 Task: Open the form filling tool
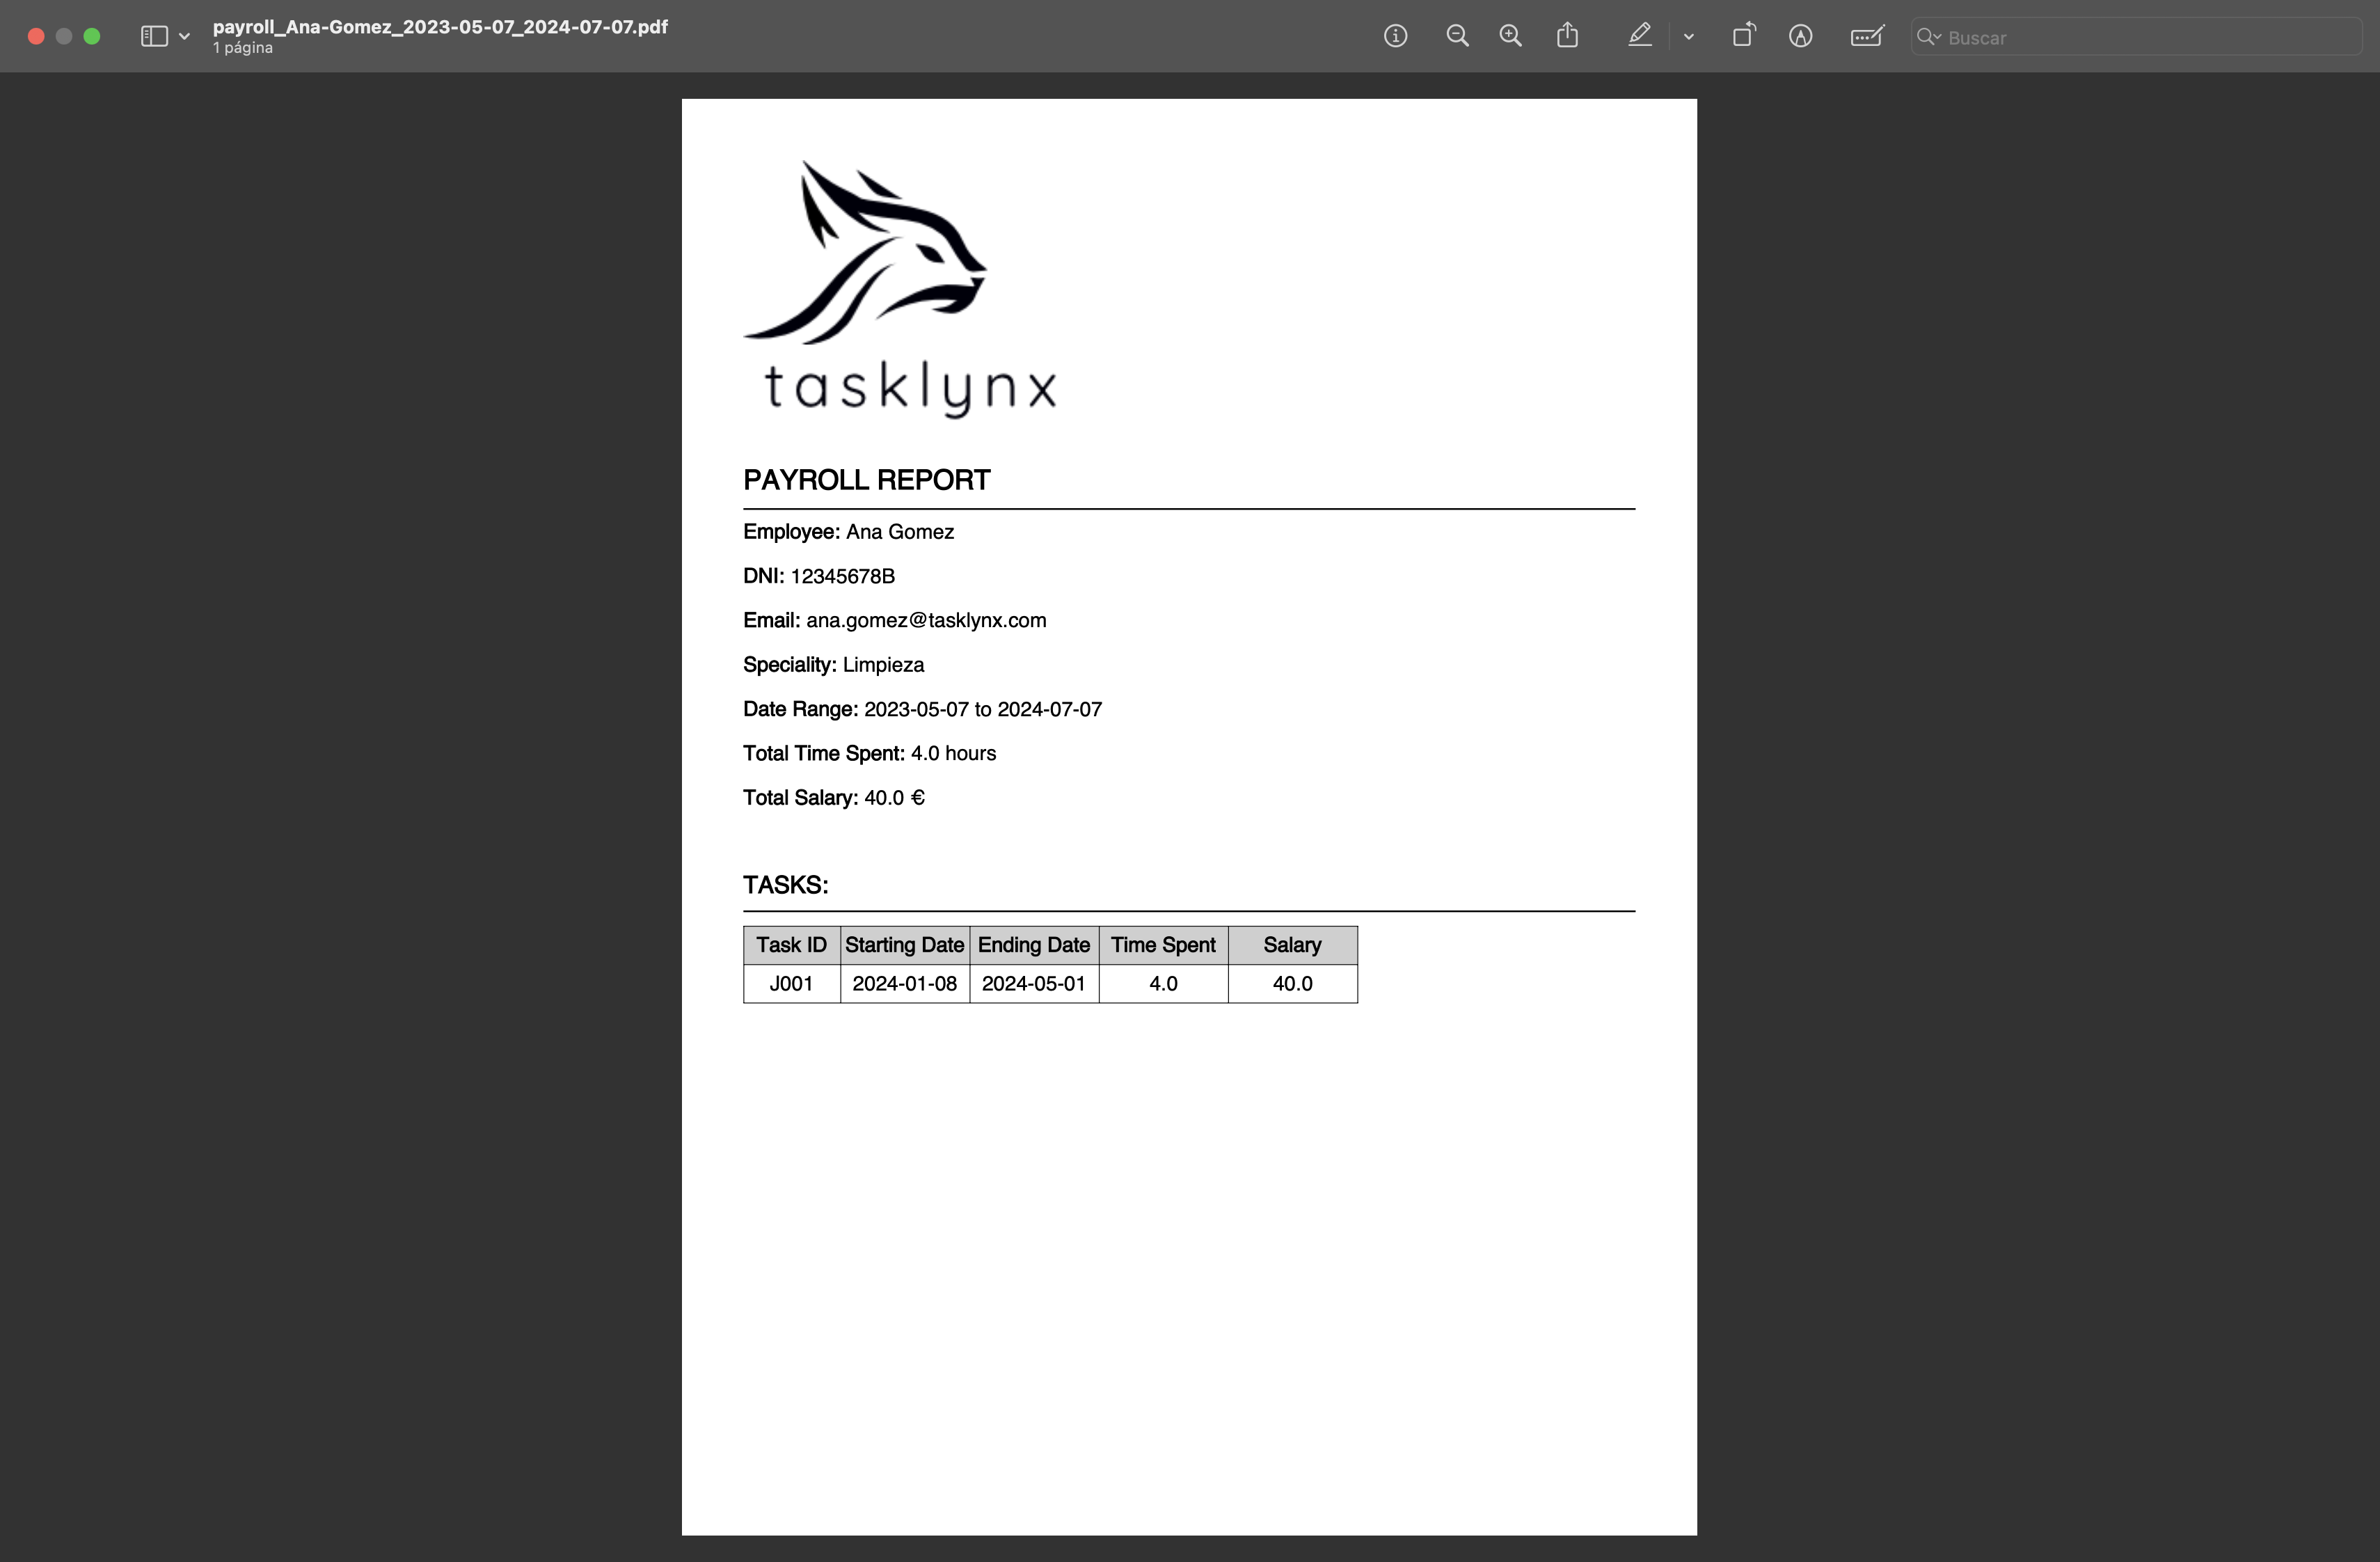coord(1866,37)
